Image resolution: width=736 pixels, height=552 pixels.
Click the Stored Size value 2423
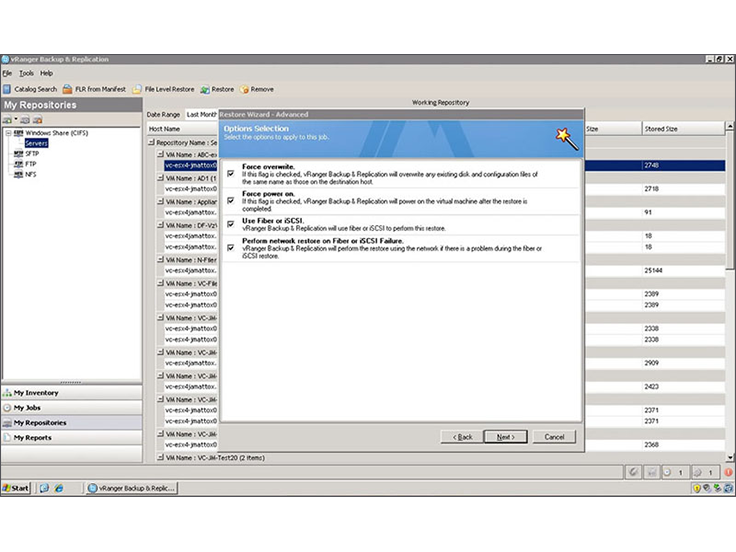click(651, 386)
